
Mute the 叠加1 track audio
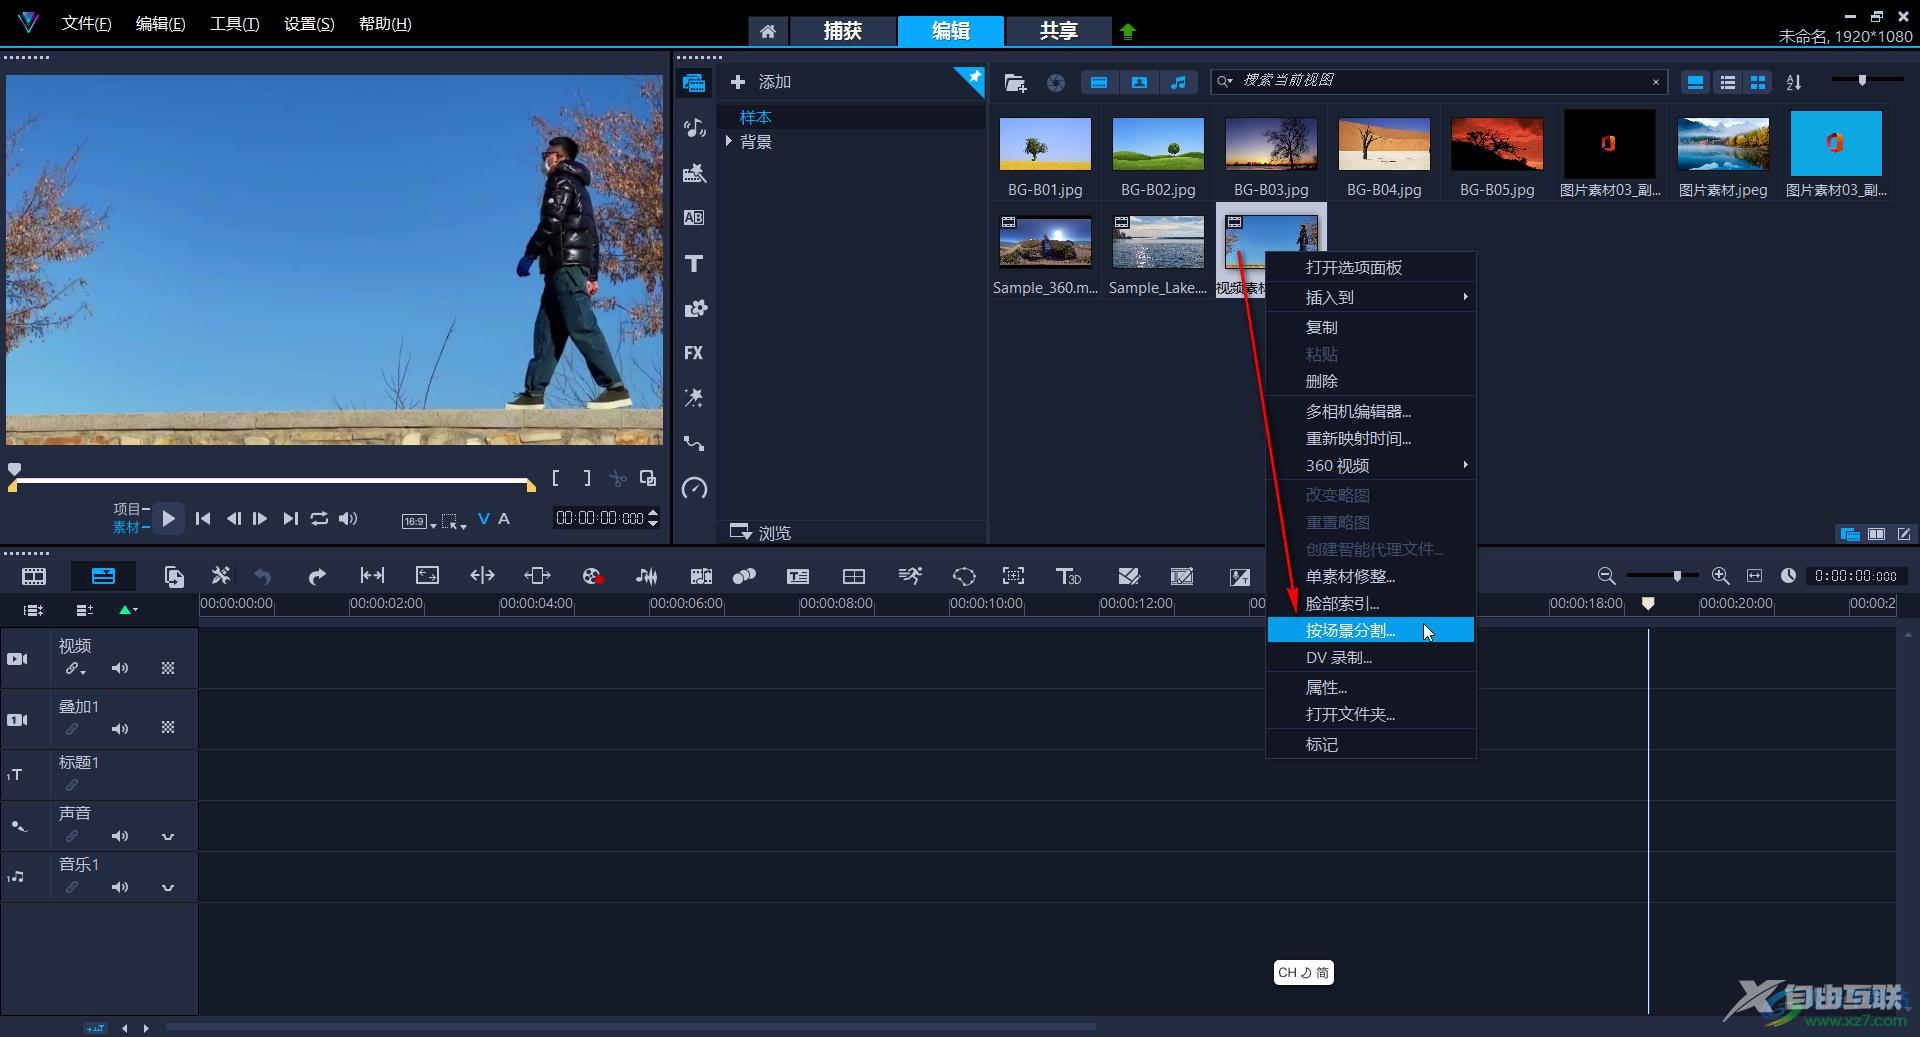[x=120, y=729]
